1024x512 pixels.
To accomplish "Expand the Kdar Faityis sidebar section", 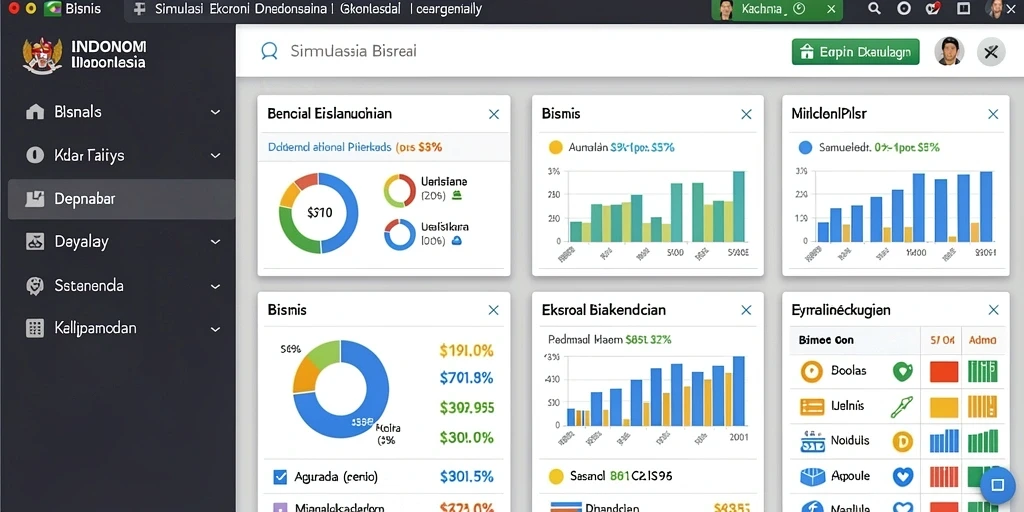I will click(215, 156).
